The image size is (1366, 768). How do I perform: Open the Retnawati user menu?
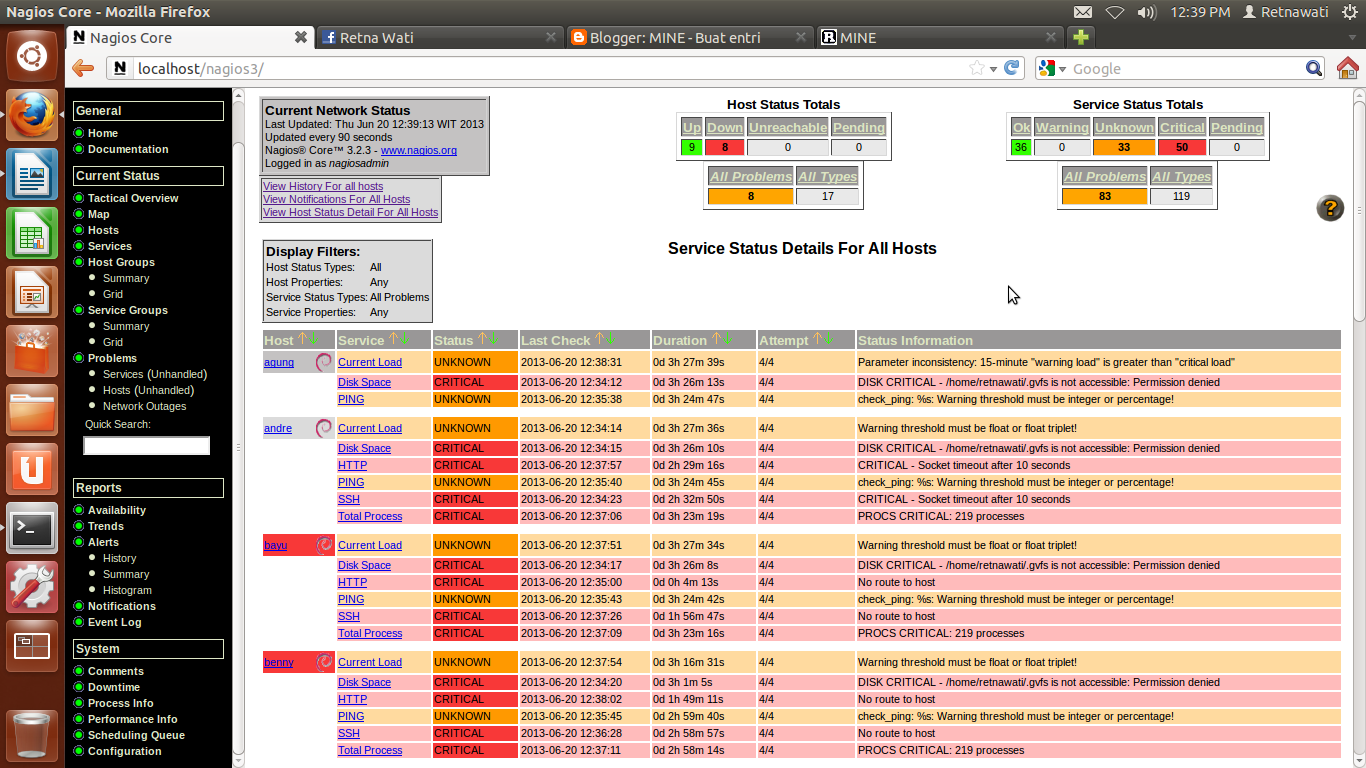1284,12
